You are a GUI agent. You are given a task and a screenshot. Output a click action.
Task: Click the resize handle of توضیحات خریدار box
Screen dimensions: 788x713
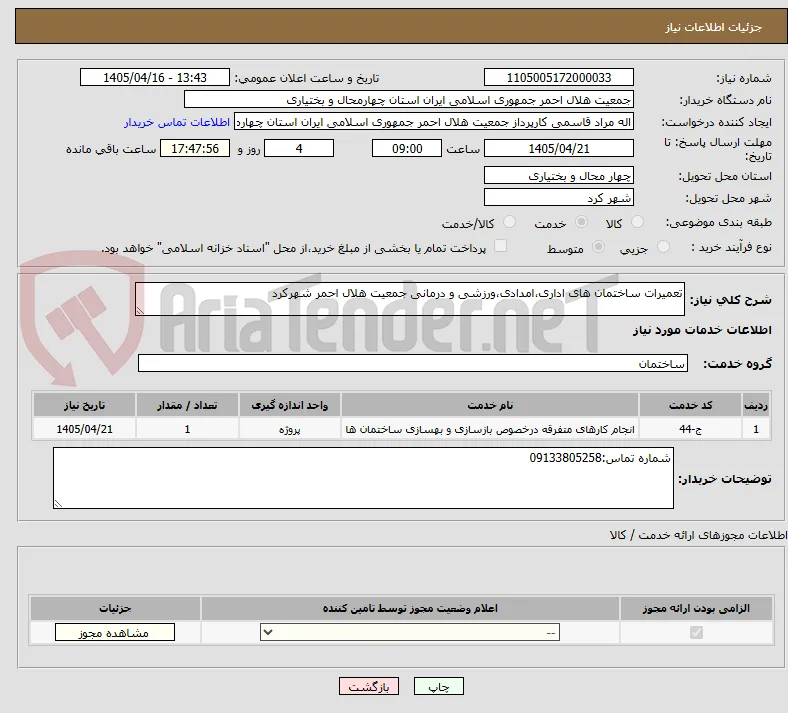coord(58,503)
